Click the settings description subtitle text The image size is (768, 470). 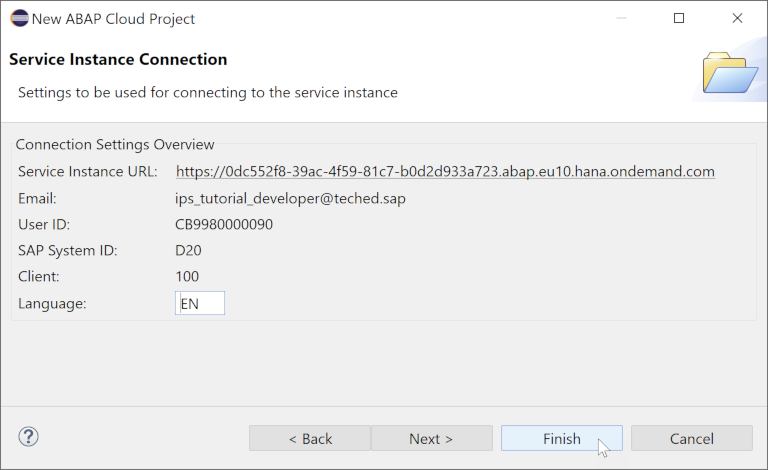coord(208,93)
